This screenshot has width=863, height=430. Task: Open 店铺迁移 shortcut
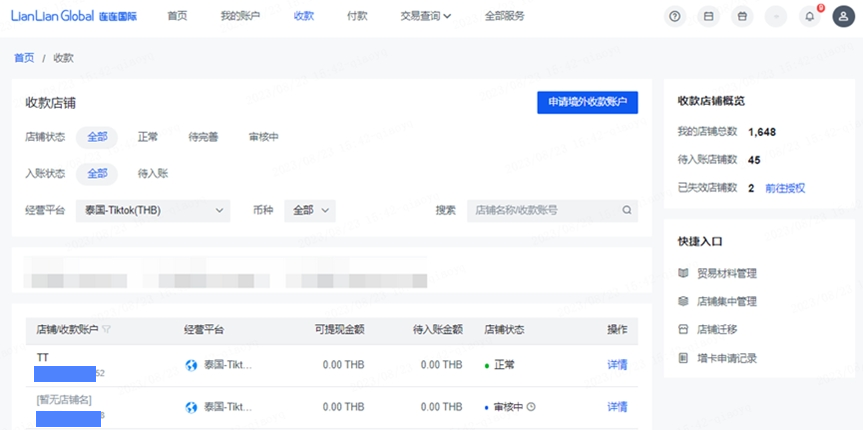tap(717, 330)
